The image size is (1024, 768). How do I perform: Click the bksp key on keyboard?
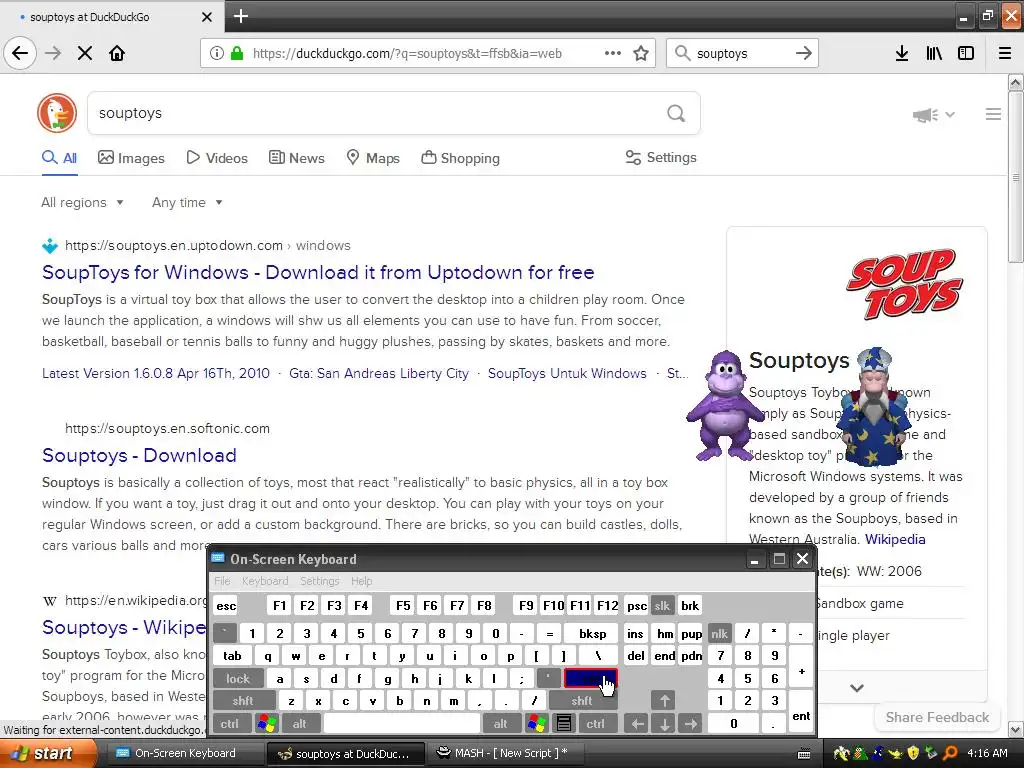[593, 633]
